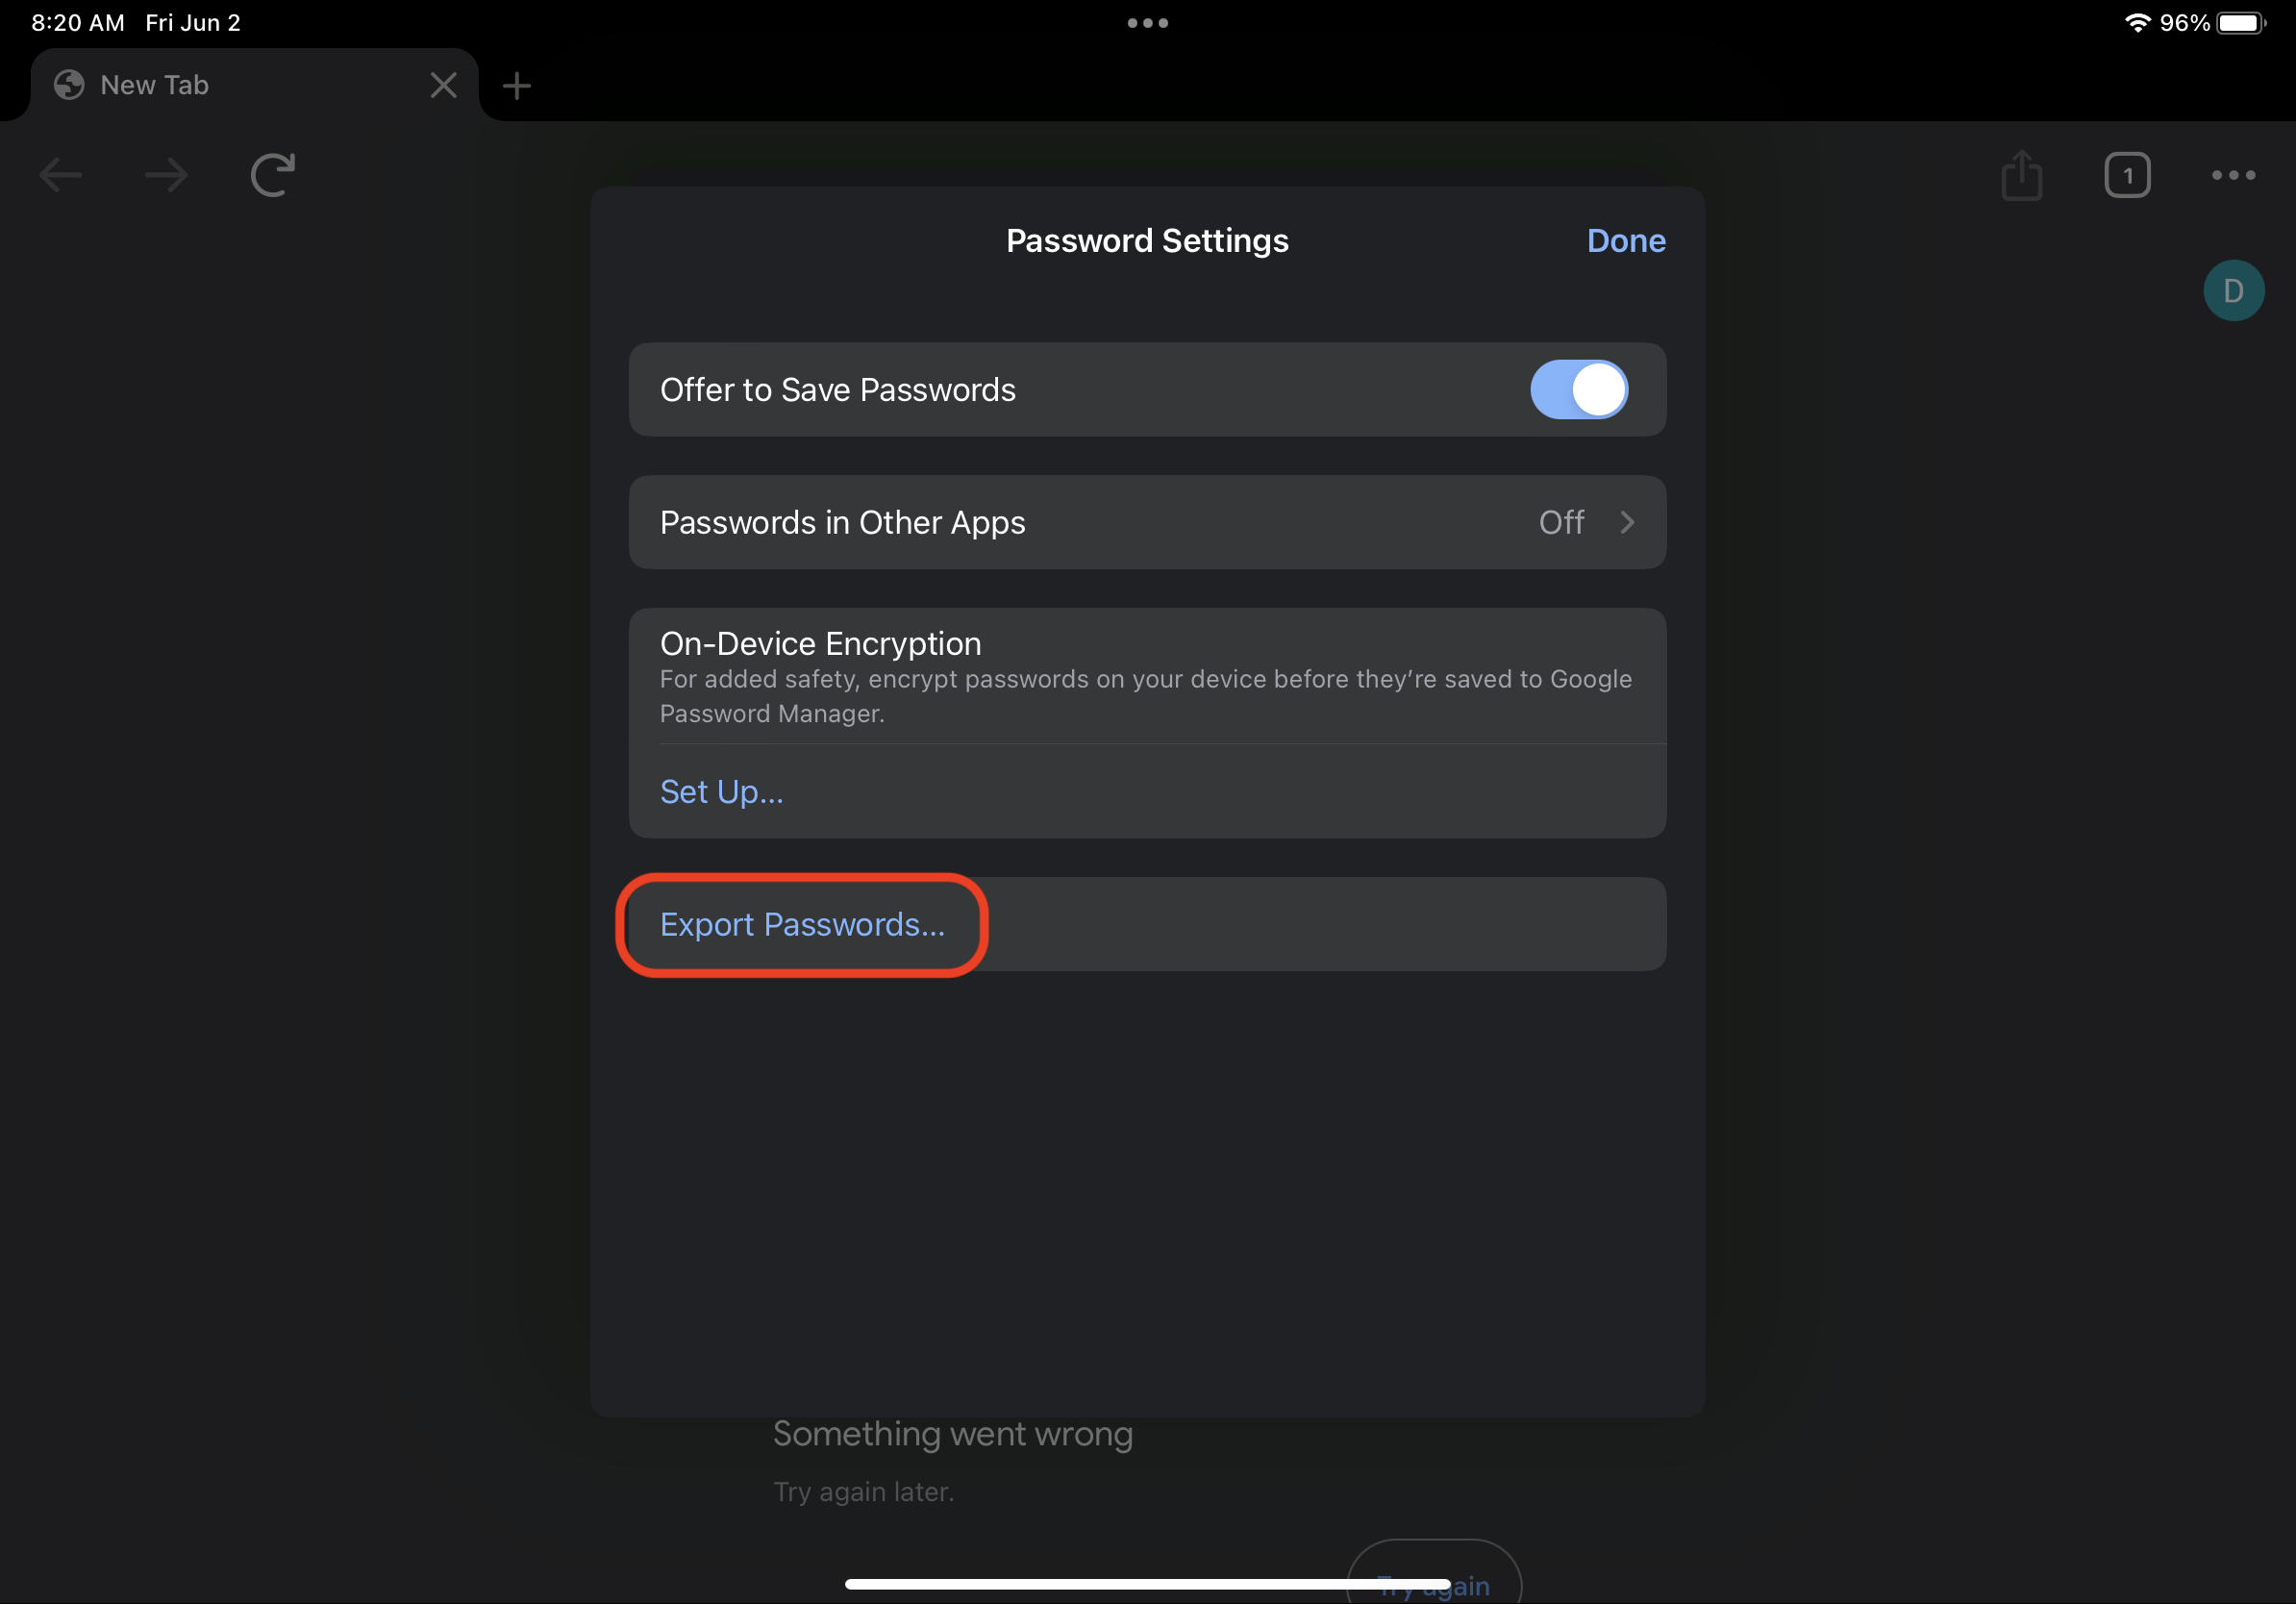Viewport: 2296px width, 1604px height.
Task: Open the Chrome three-dot menu
Action: click(2233, 175)
